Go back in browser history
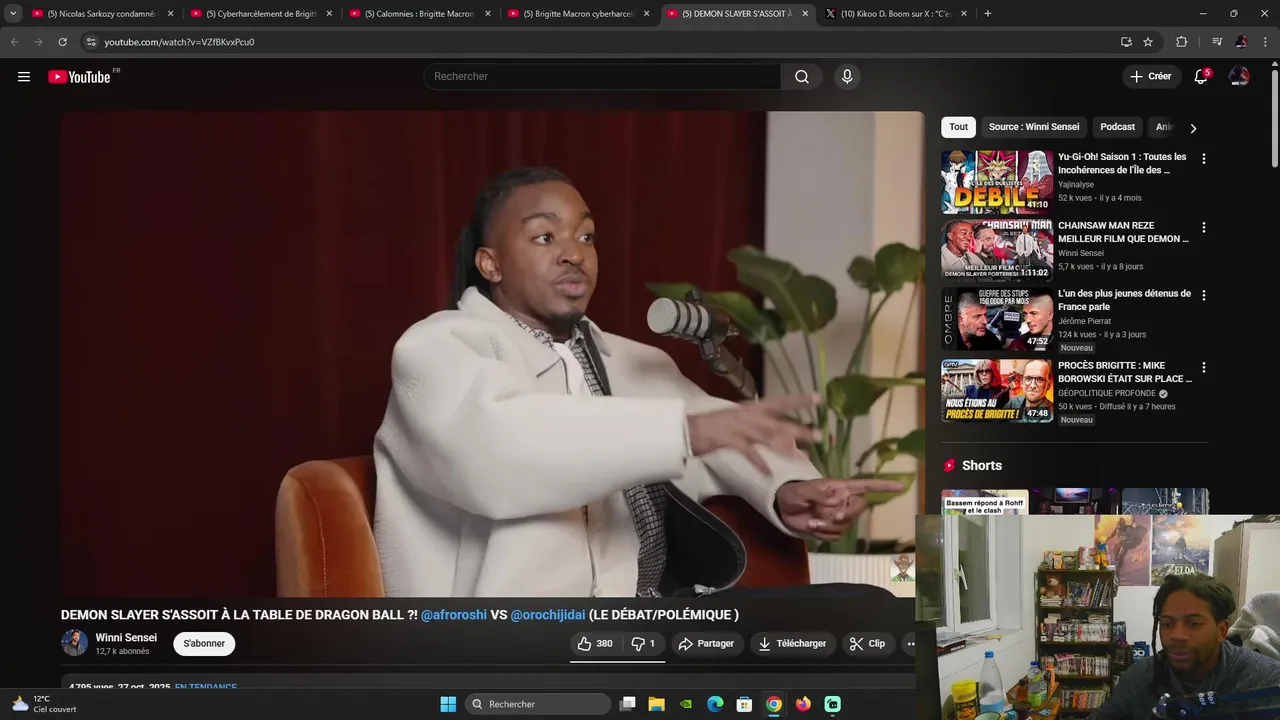1280x720 pixels. (14, 42)
